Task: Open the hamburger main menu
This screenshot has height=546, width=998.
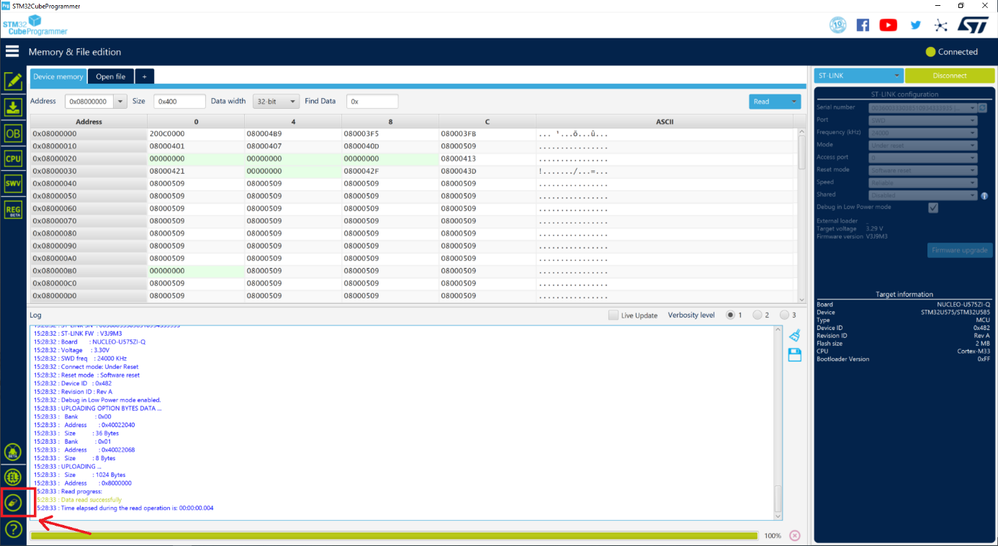Action: [12, 52]
